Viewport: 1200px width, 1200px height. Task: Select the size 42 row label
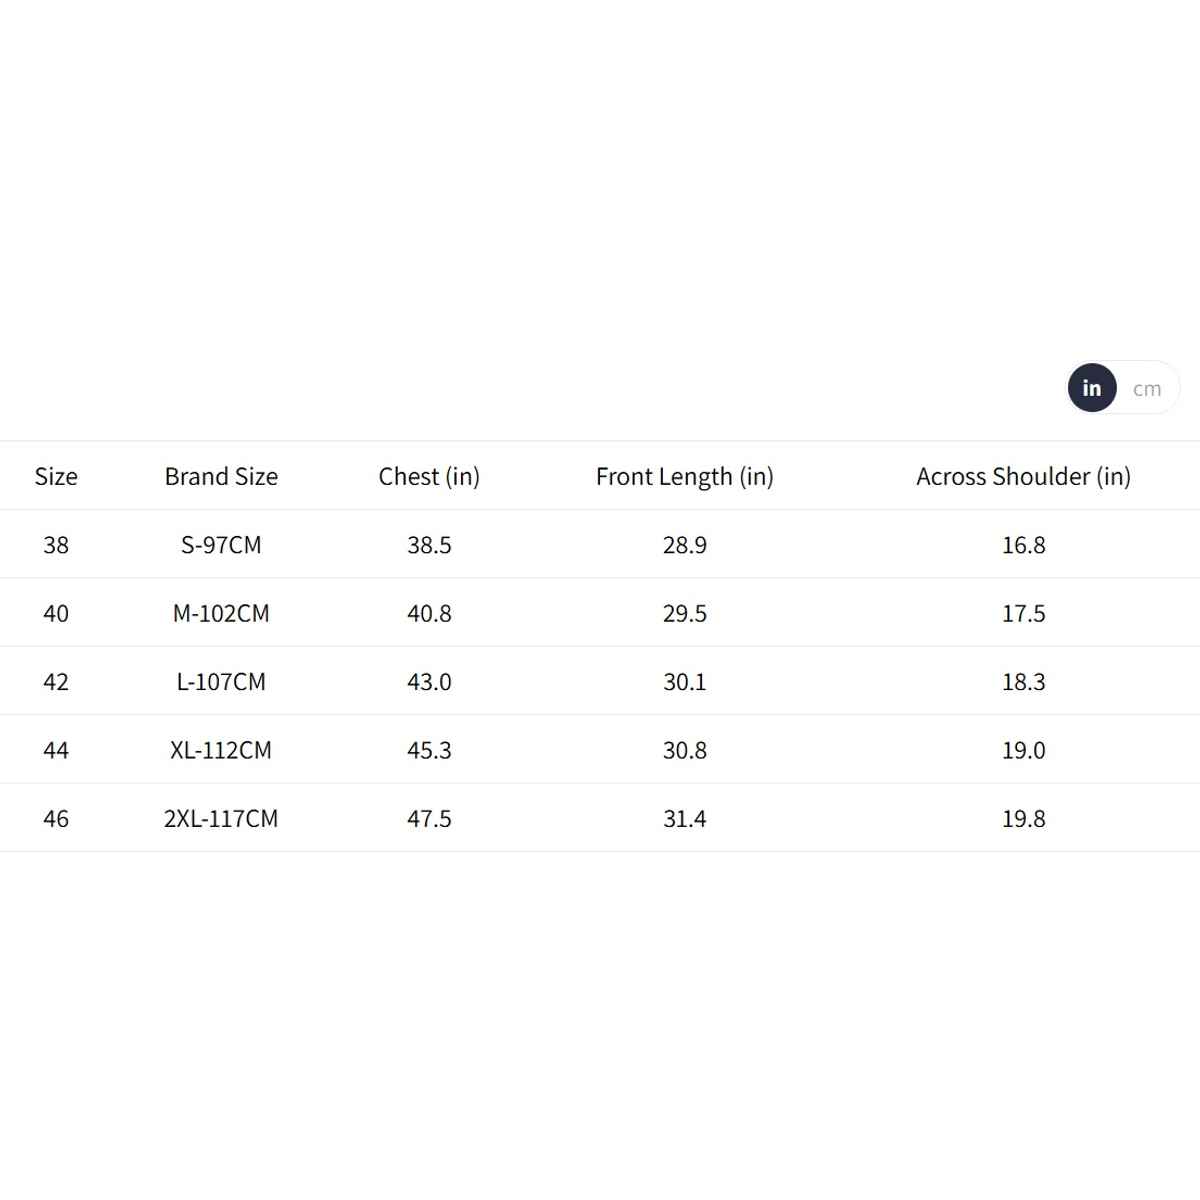56,682
